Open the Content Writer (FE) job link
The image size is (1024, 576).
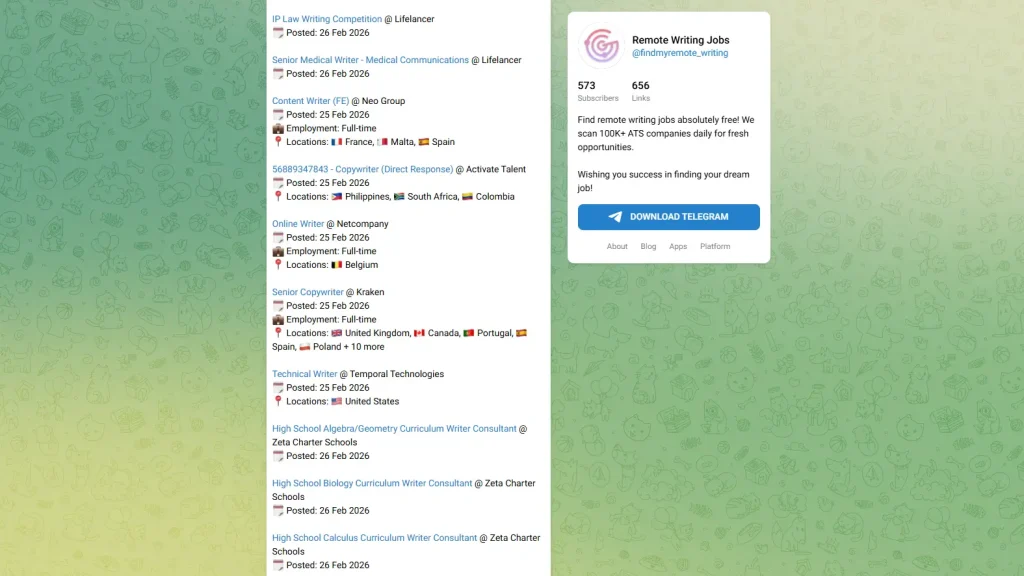[x=311, y=101]
